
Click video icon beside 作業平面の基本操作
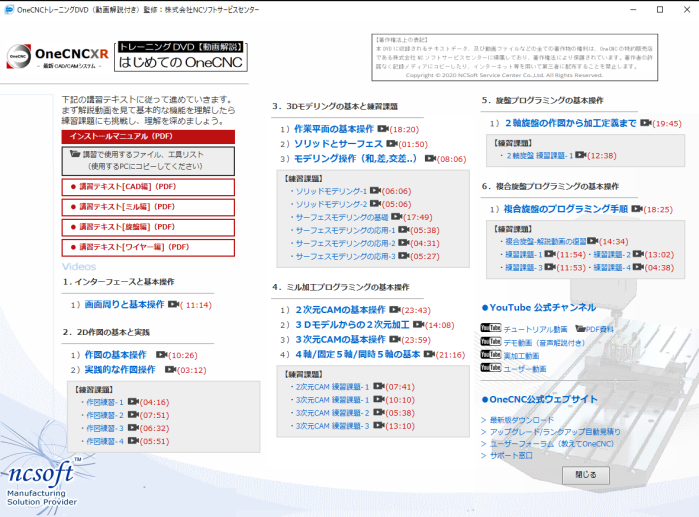(381, 130)
